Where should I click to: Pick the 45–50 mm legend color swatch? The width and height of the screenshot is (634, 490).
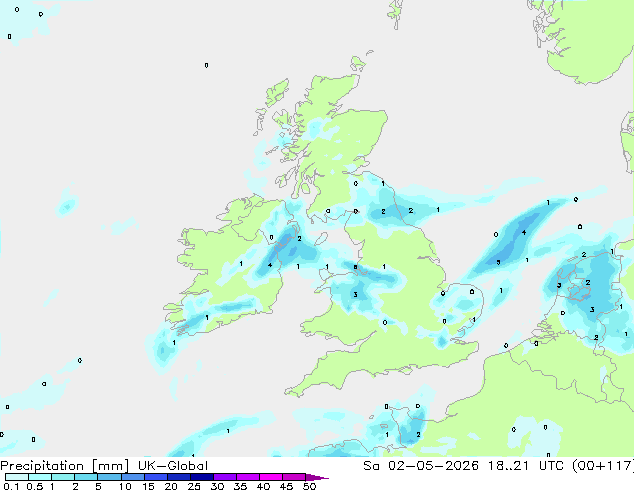[x=294, y=477]
